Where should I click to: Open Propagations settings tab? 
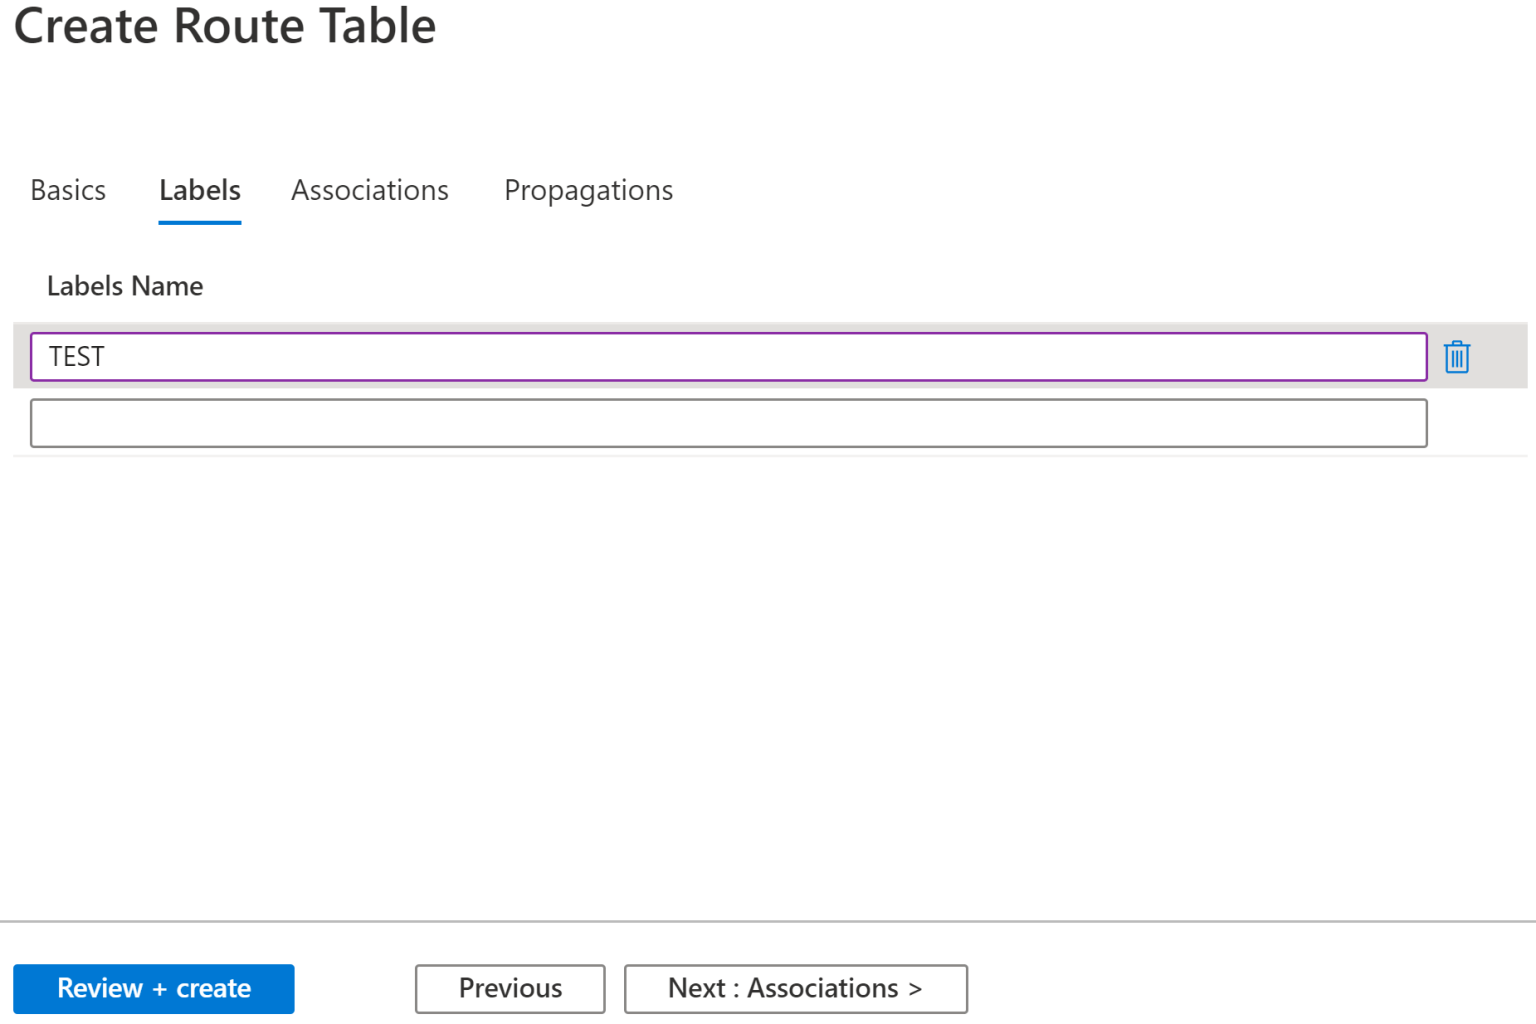tap(588, 190)
